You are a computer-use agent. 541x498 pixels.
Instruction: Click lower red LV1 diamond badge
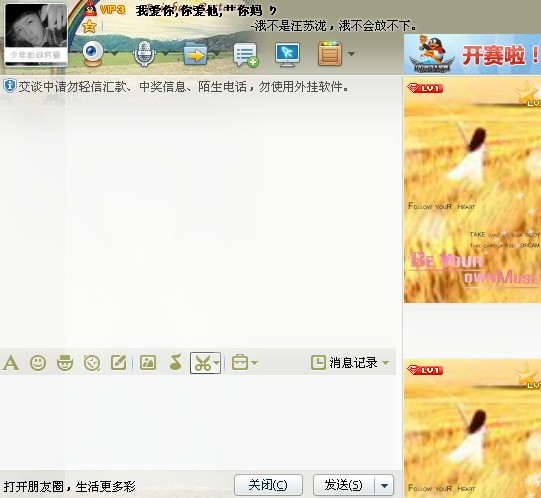coord(425,370)
